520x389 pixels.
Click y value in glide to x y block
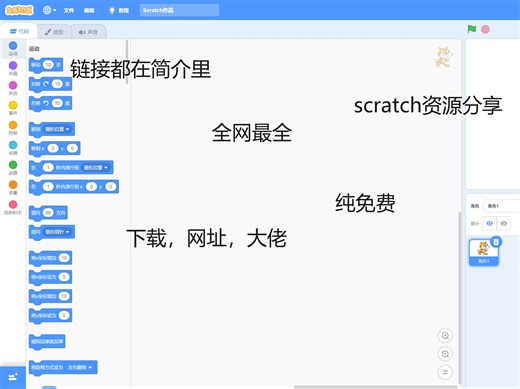[x=110, y=187]
